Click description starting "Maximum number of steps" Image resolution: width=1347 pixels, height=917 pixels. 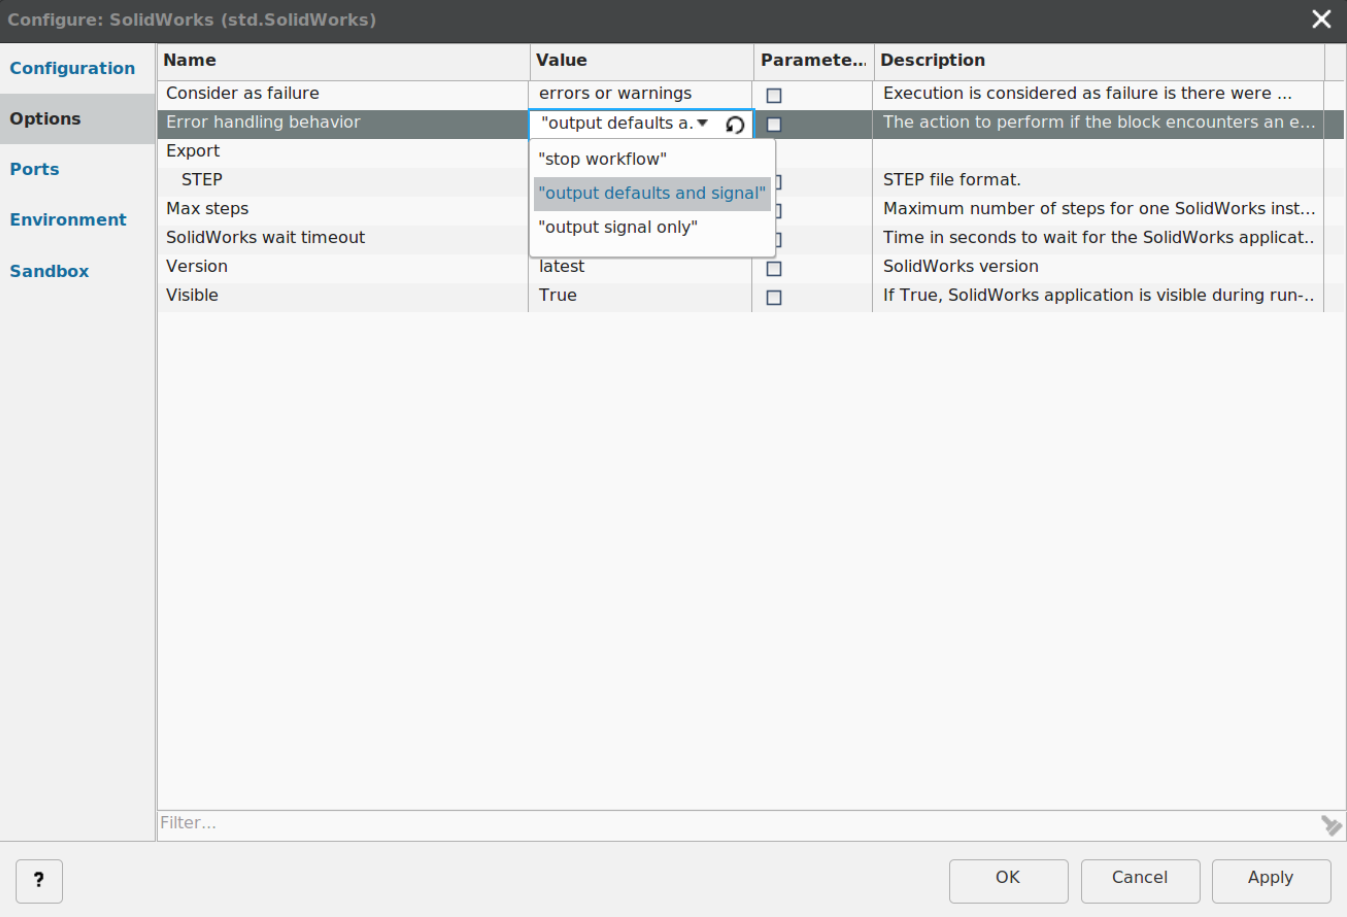click(1099, 209)
